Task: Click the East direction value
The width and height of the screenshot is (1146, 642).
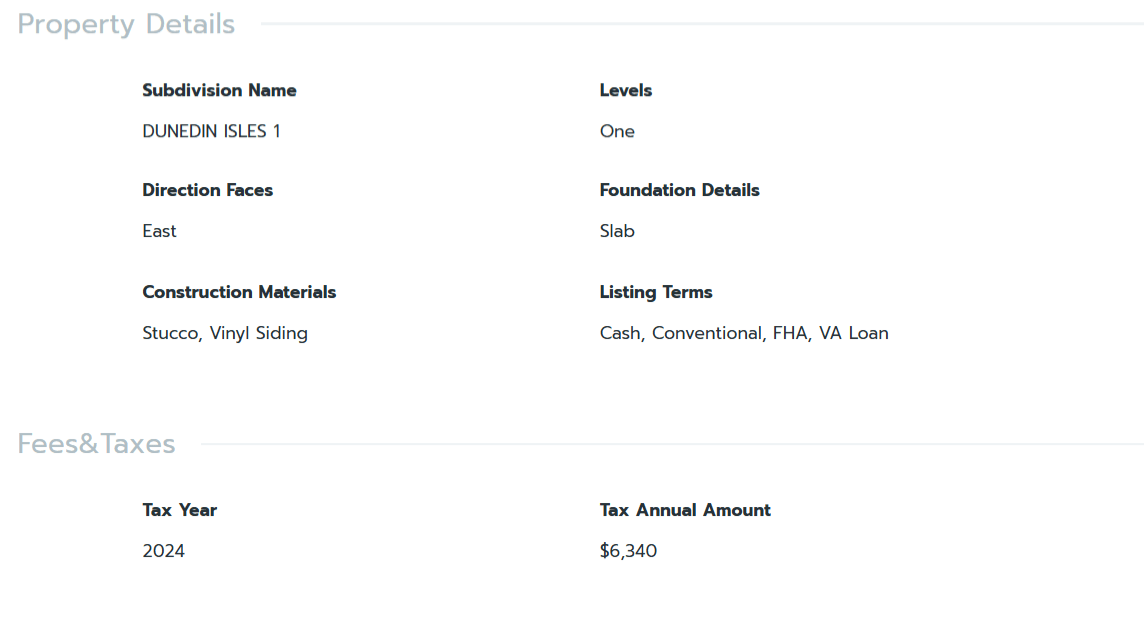Action: pos(159,231)
